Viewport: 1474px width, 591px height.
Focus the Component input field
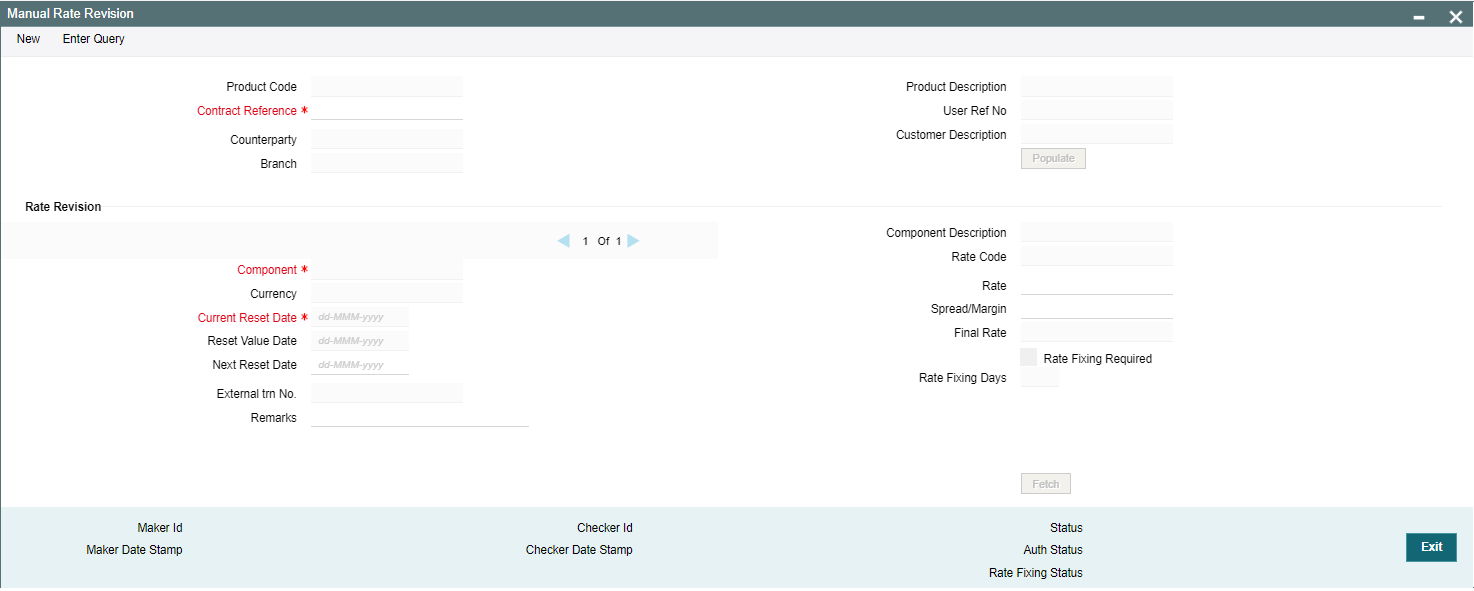pyautogui.click(x=387, y=270)
